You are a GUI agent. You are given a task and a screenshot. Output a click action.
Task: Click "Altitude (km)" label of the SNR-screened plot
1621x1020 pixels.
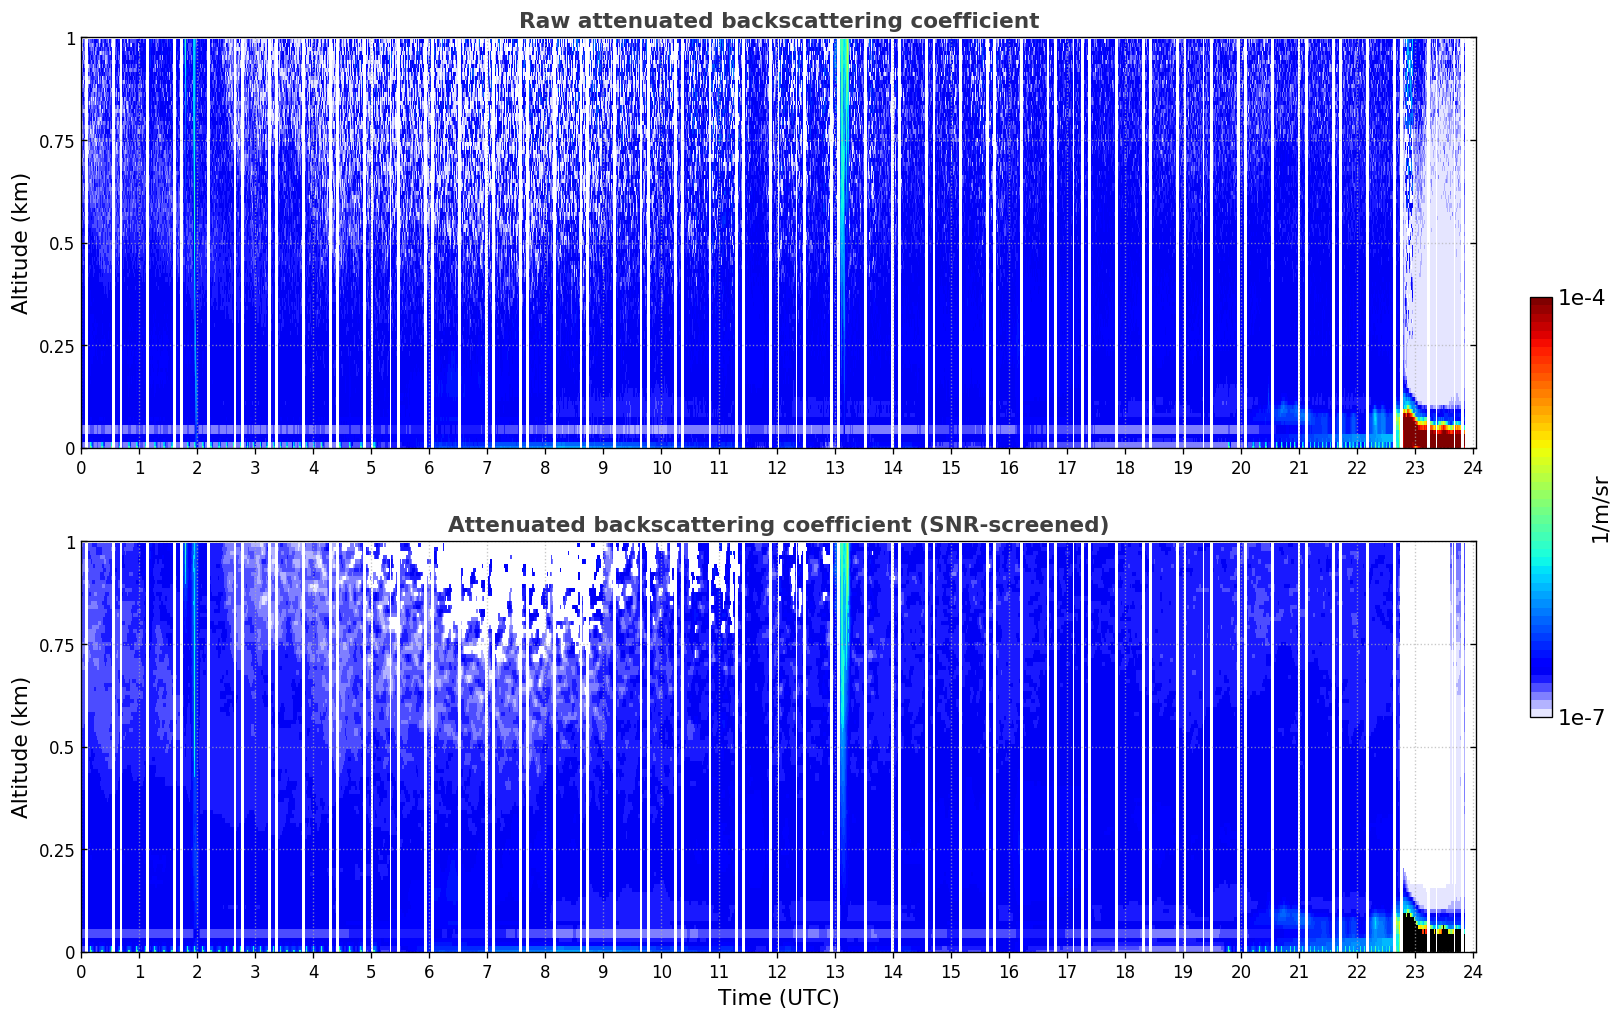(x=21, y=747)
